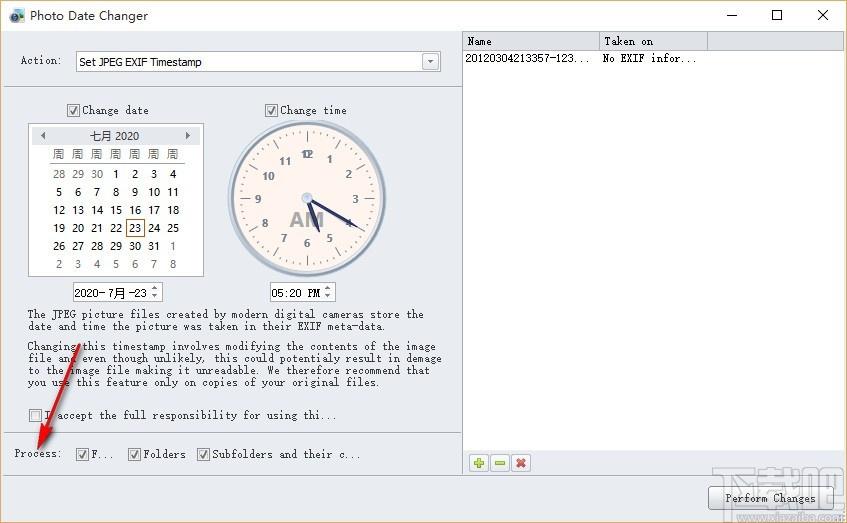Toggle the Process Folders checkbox
This screenshot has height=523, width=847.
135,454
